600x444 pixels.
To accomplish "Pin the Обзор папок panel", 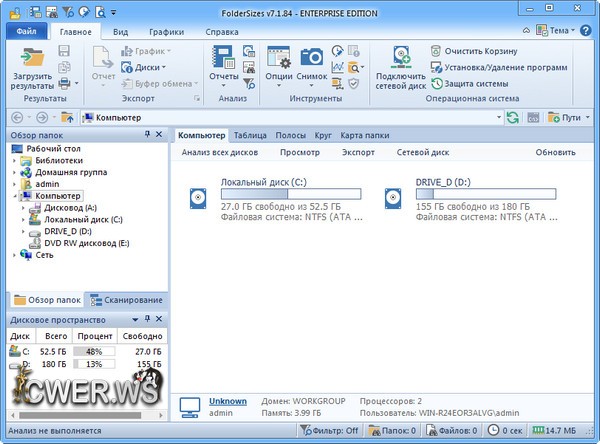I will 148,134.
